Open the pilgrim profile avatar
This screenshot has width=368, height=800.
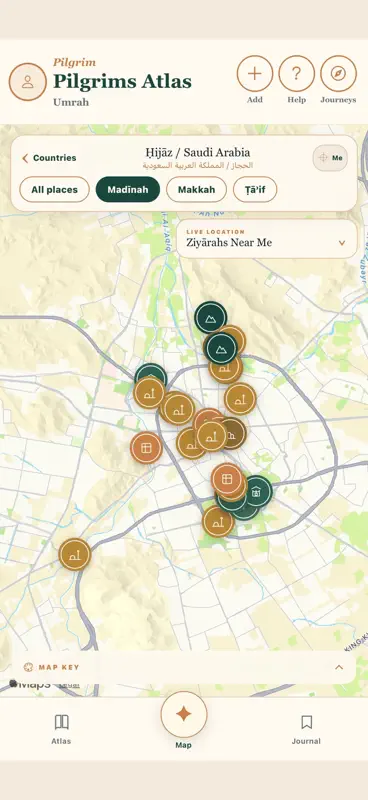tap(28, 82)
